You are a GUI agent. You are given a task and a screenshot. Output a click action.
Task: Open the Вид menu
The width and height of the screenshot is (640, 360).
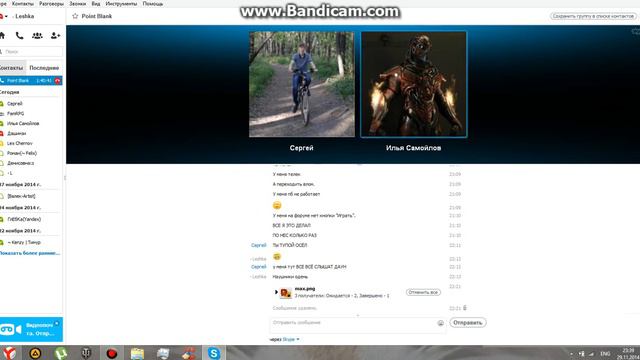pos(96,4)
